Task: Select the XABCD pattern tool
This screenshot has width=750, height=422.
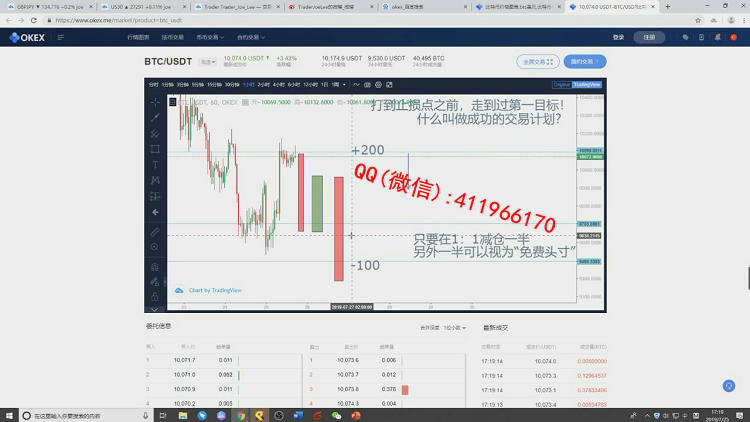Action: point(155,180)
